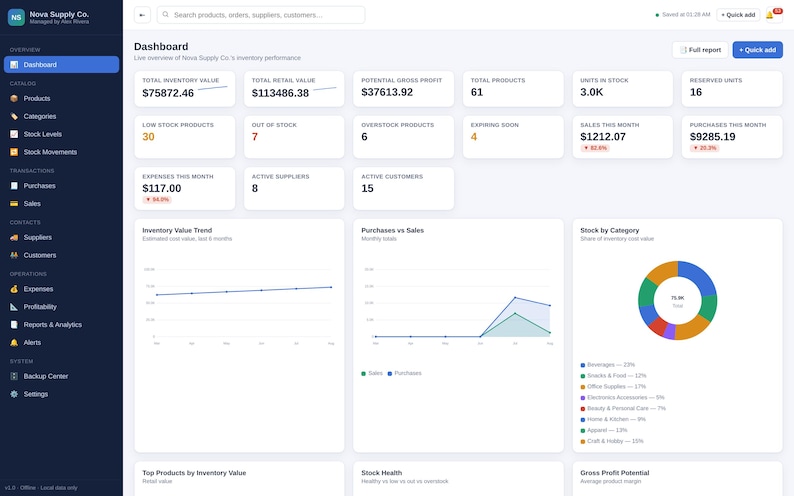
Task: Click the Expenses 94.0% decrease badge
Action: click(x=157, y=200)
